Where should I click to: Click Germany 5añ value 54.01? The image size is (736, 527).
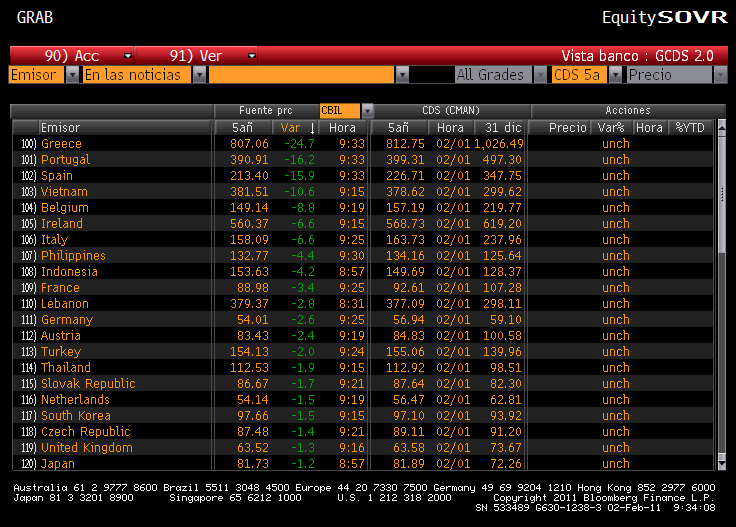[253, 320]
